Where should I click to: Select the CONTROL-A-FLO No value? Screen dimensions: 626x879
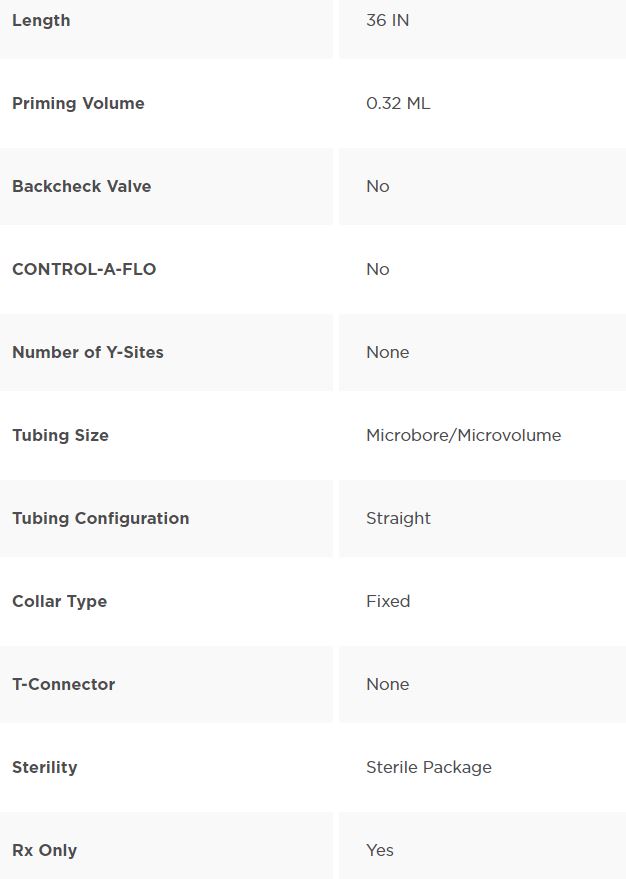coord(377,269)
